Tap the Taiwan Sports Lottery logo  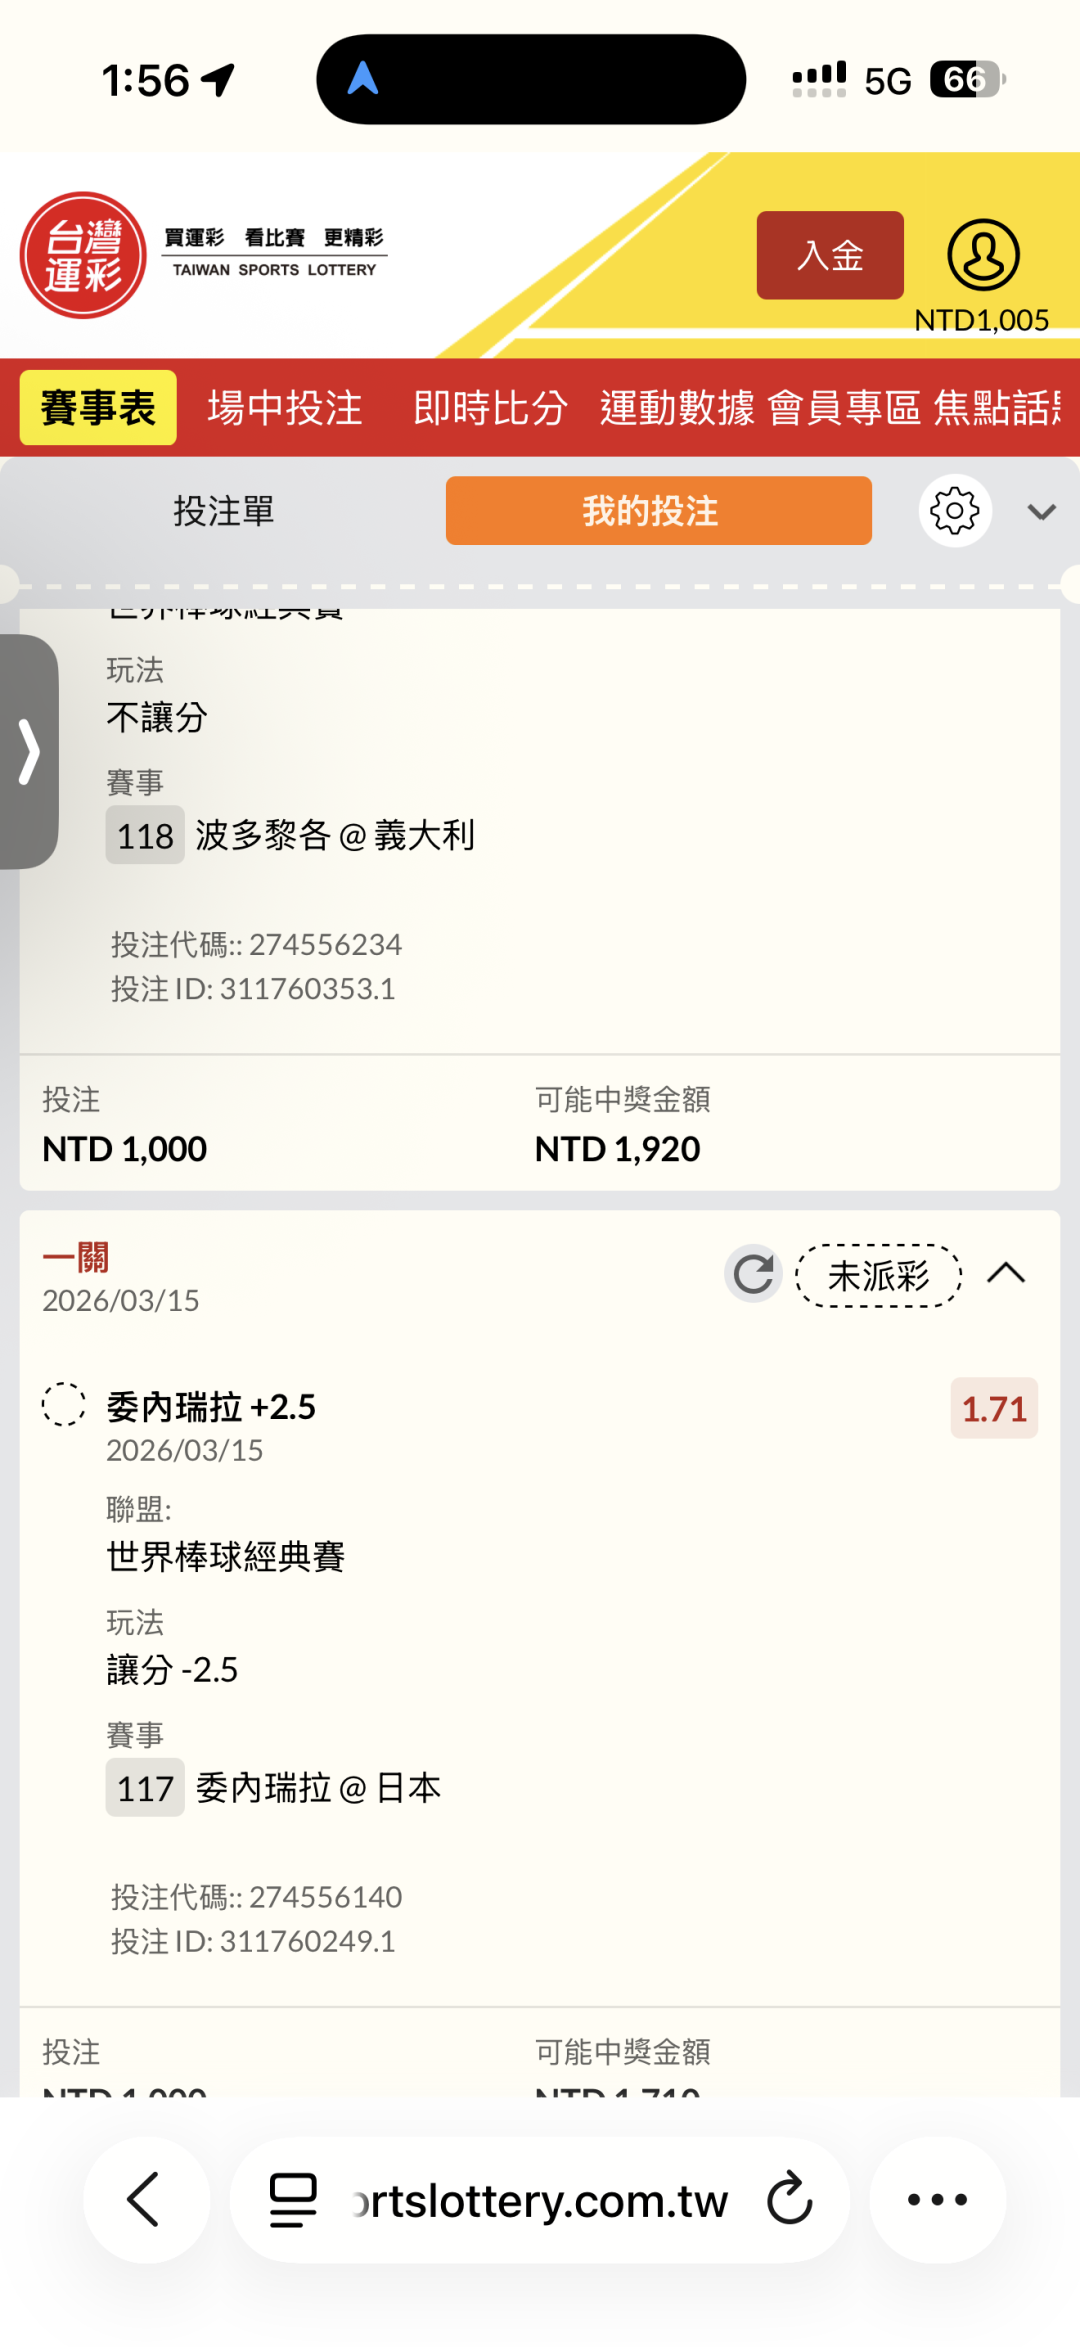tap(84, 255)
